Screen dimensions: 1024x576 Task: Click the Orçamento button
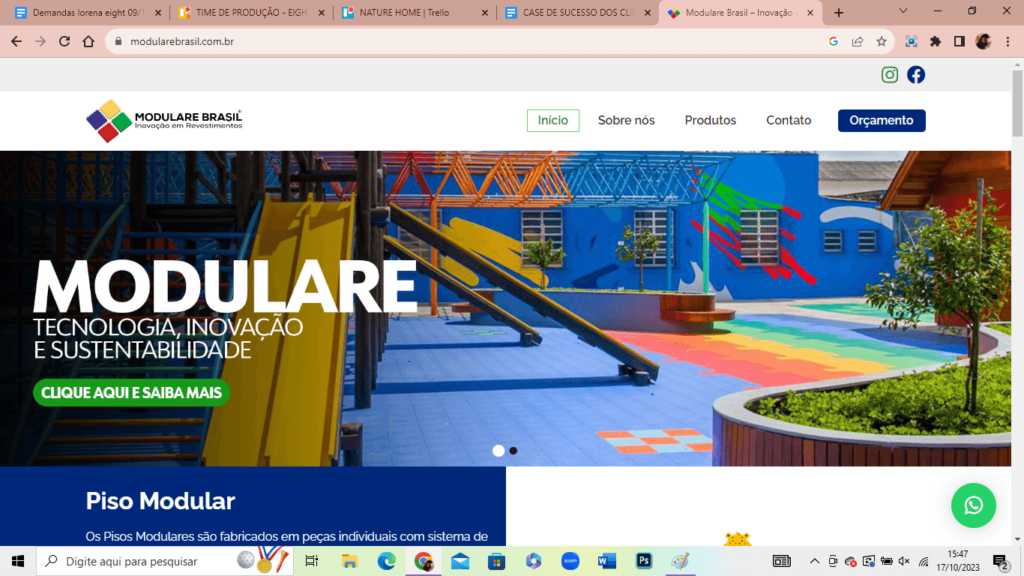click(881, 120)
